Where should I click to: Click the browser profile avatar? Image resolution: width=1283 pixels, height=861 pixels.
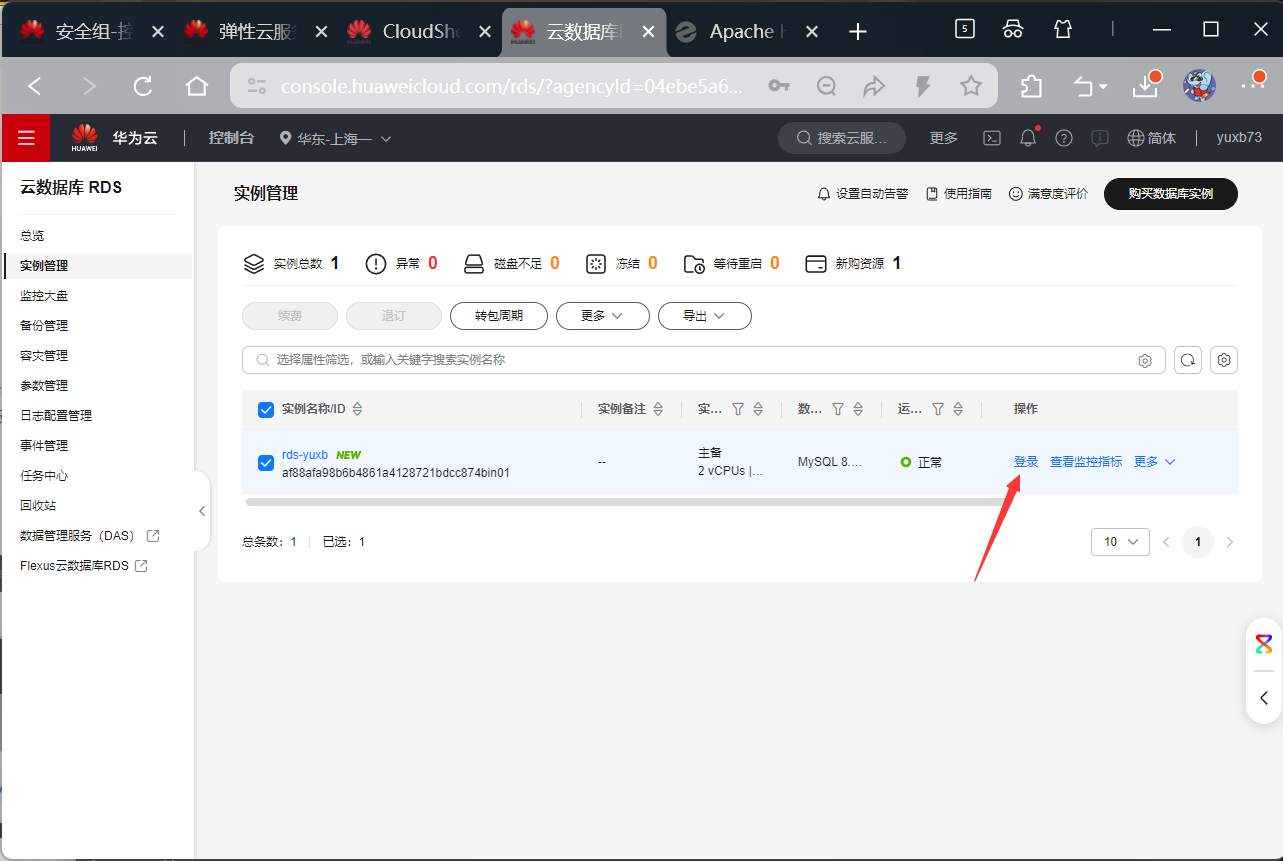(1199, 86)
